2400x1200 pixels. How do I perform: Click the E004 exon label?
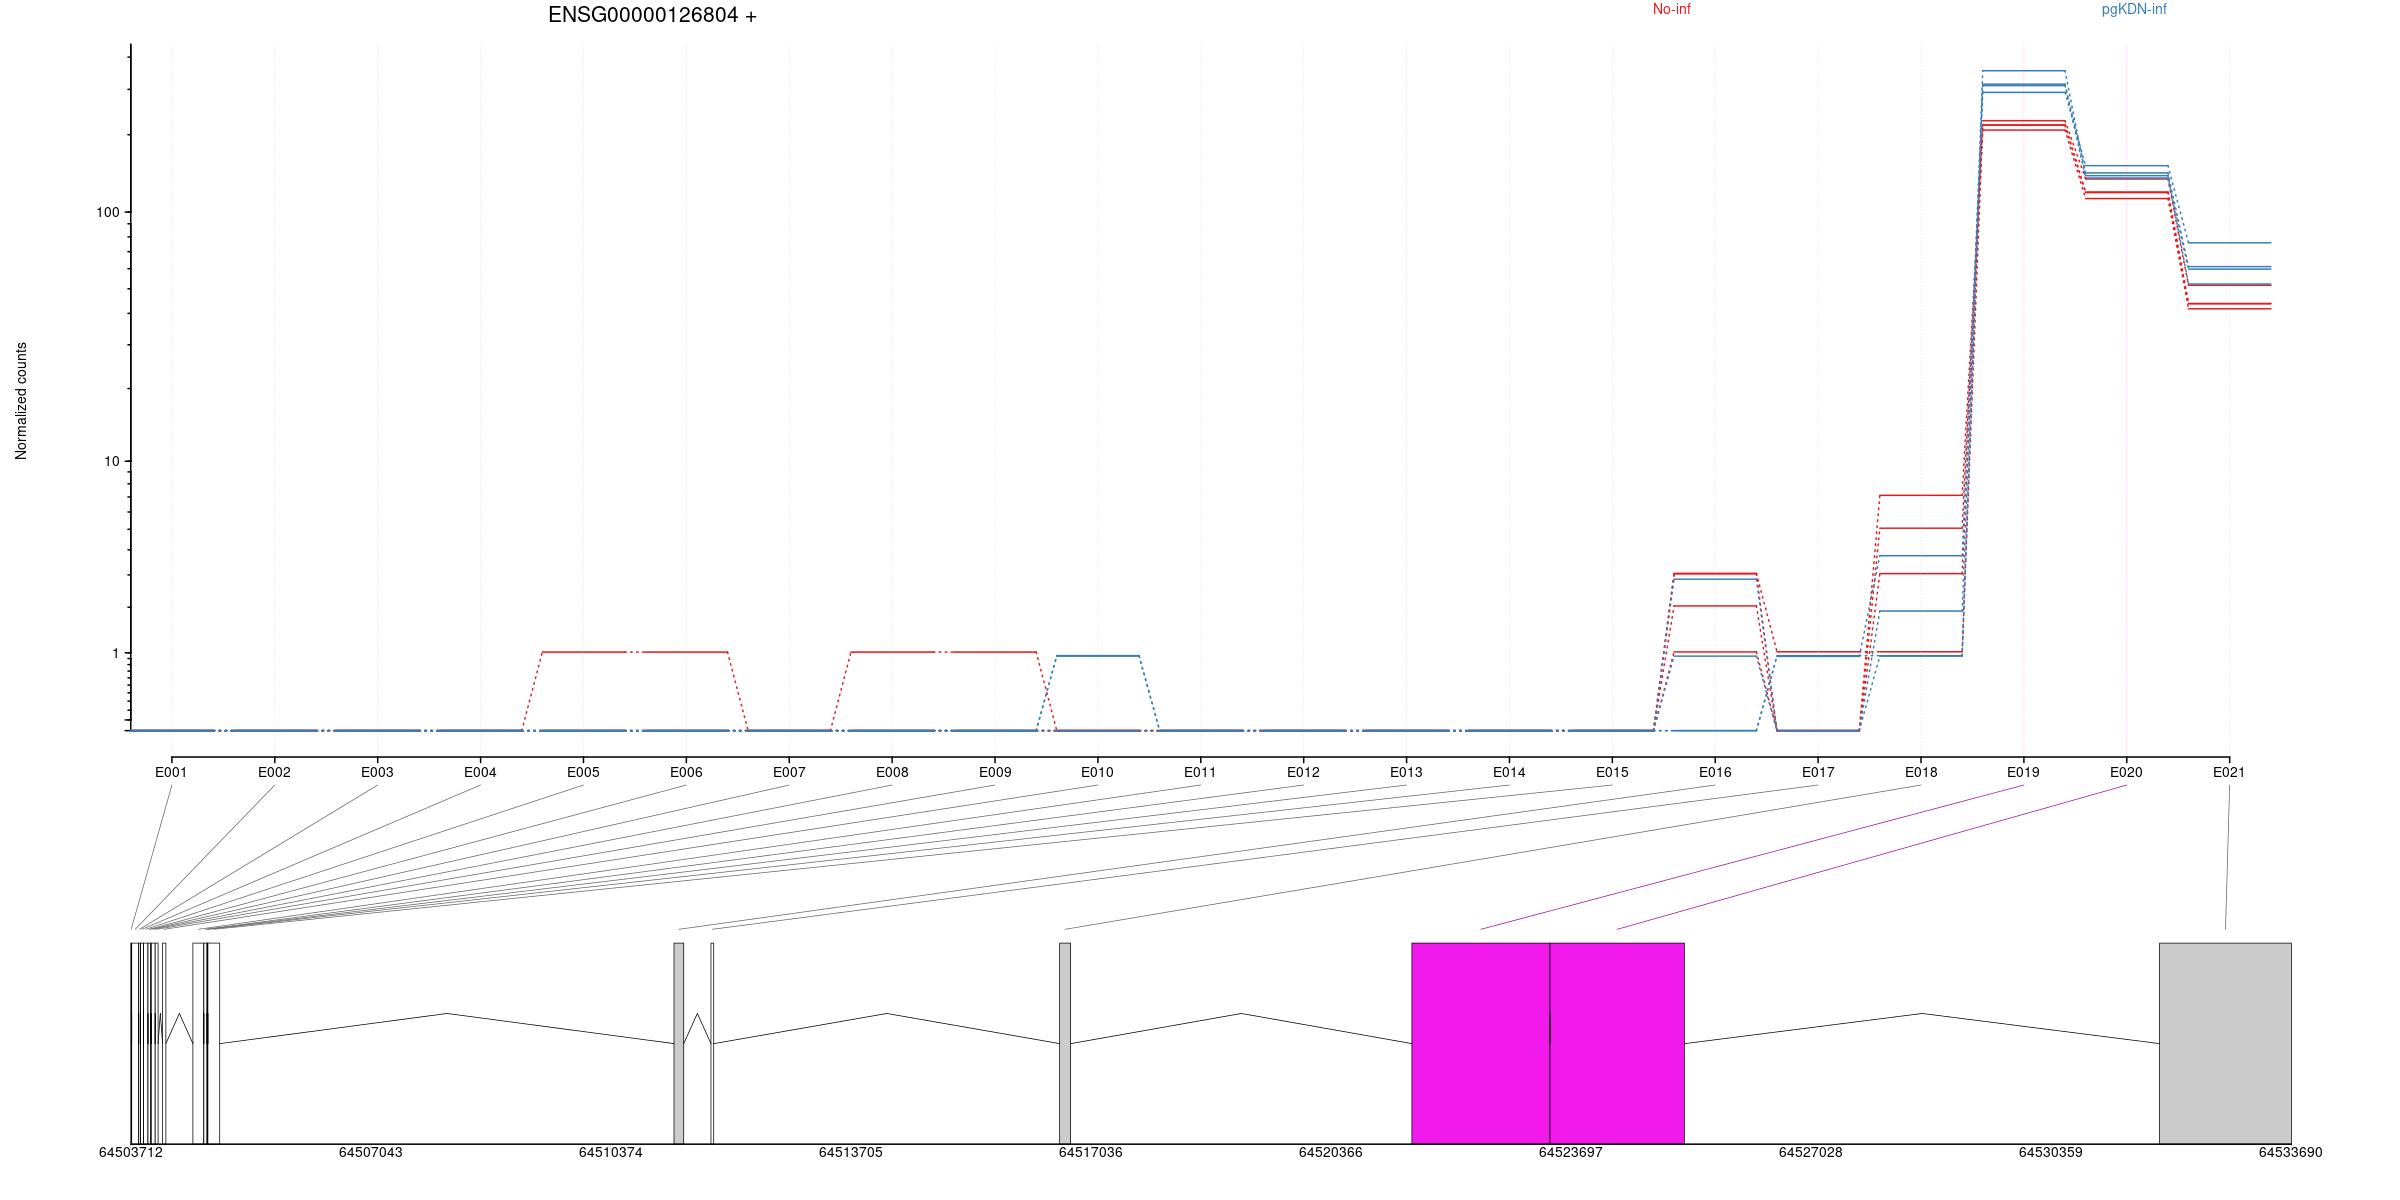(480, 772)
